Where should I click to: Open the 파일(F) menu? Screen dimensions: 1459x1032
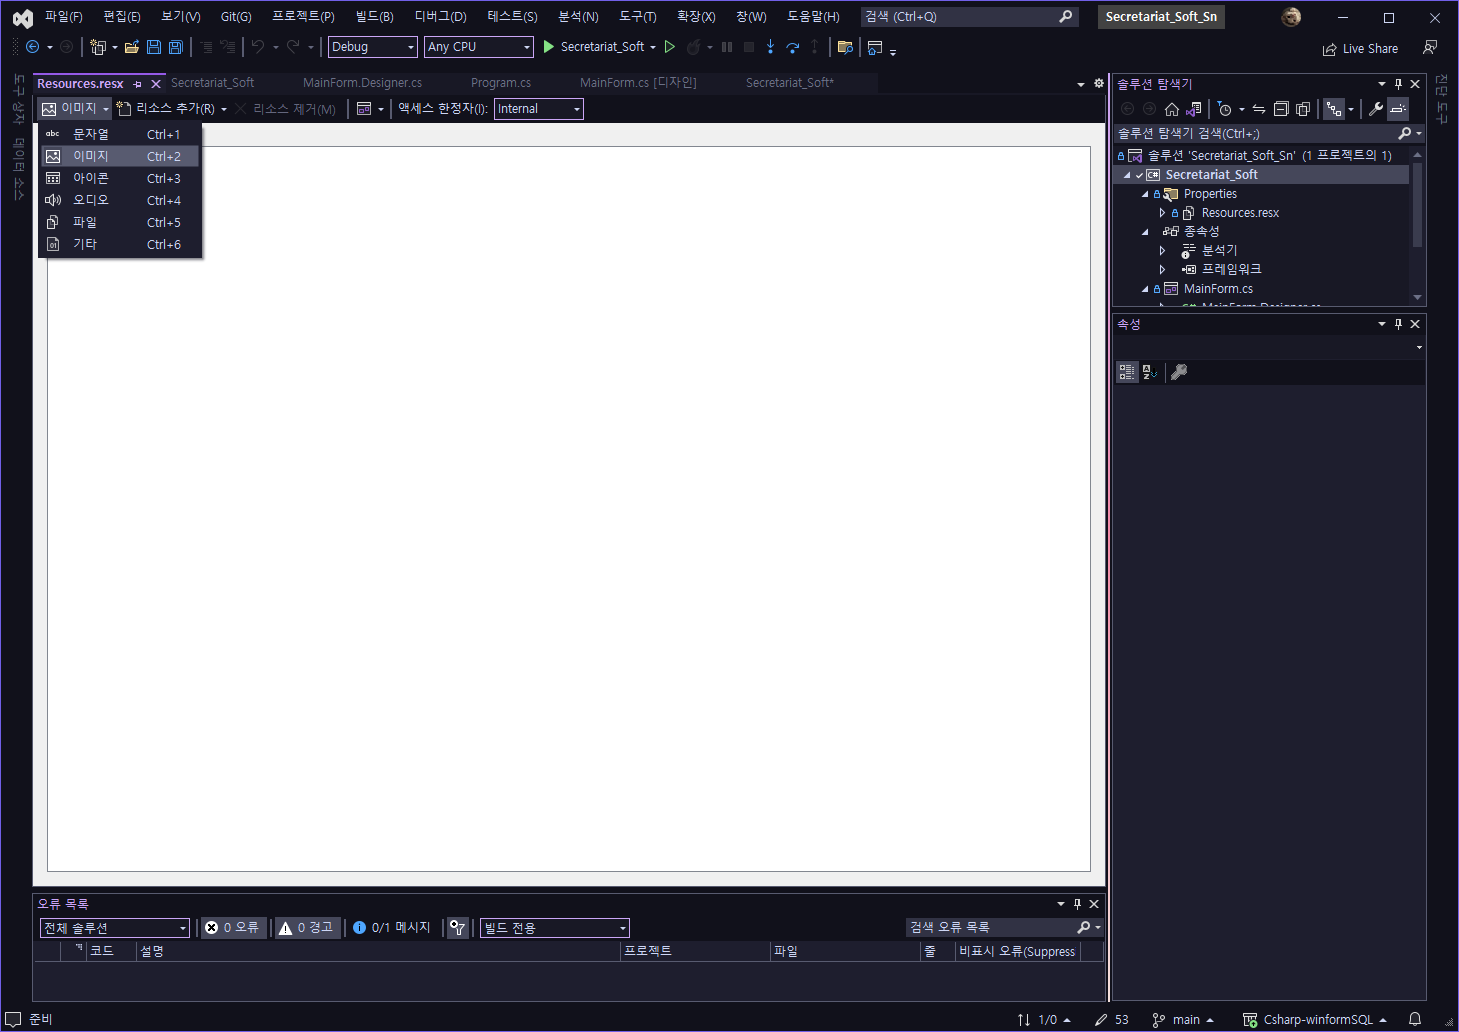(63, 17)
